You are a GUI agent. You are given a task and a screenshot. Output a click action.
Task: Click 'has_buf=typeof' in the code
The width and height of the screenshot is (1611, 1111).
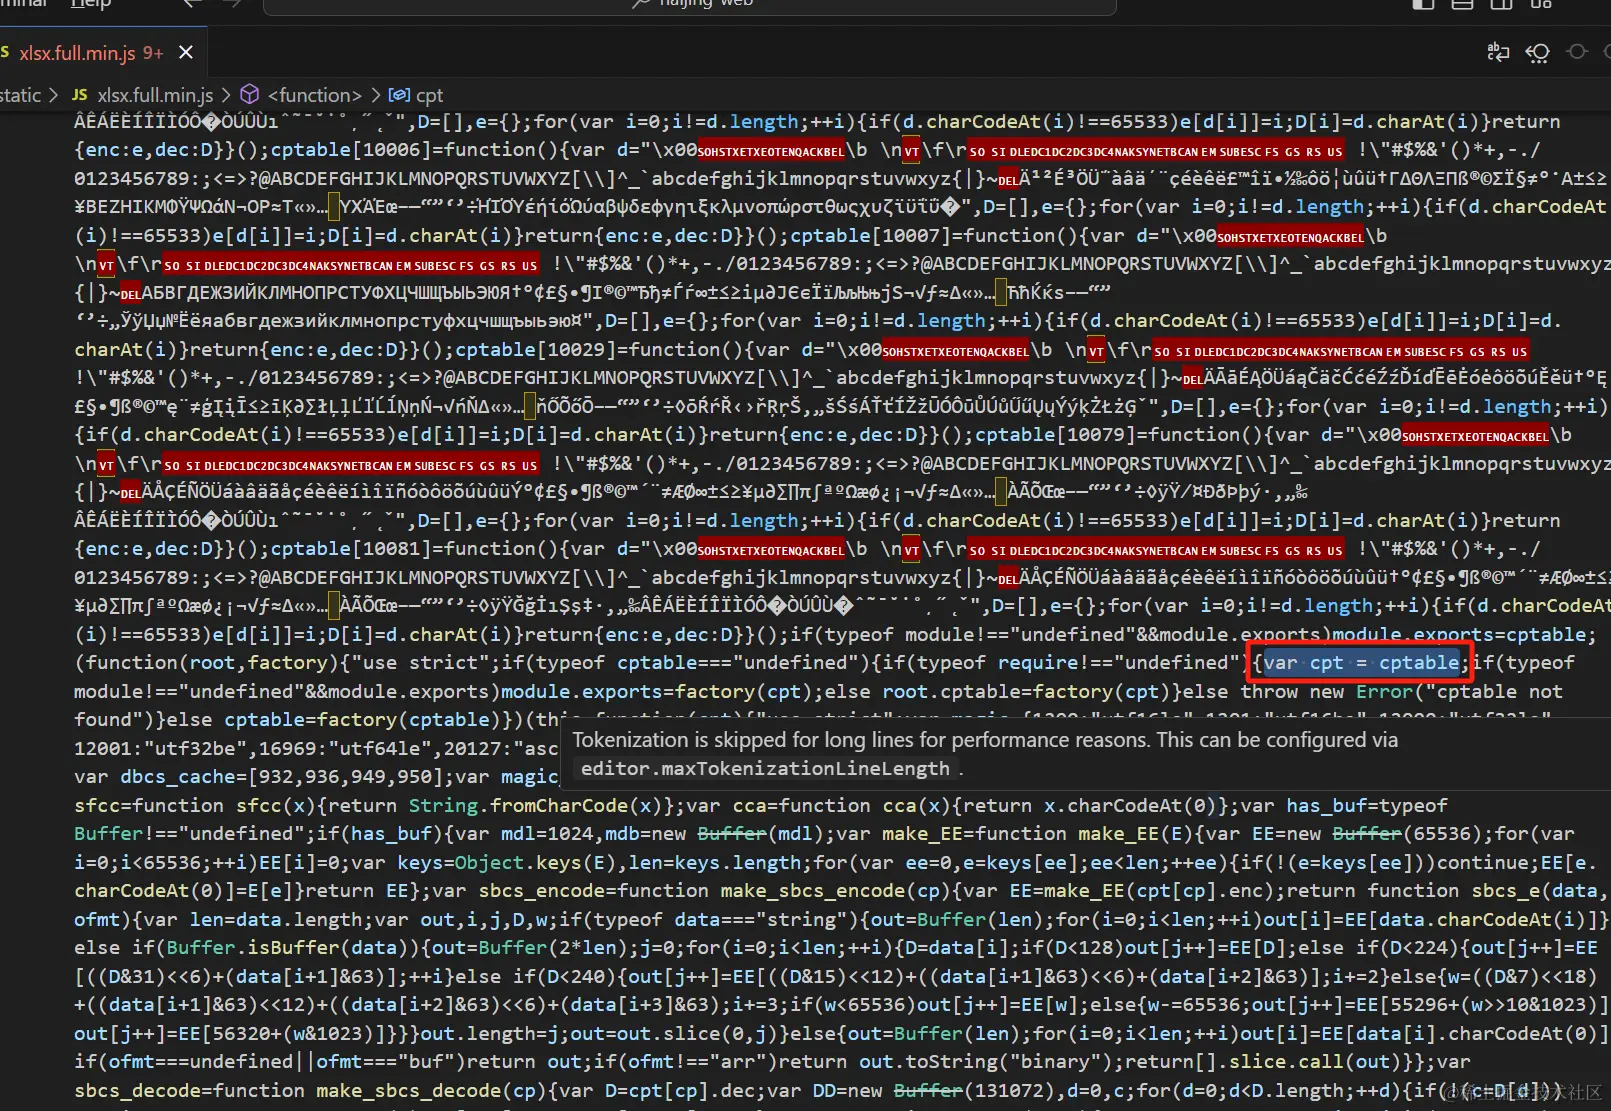pyautogui.click(x=1367, y=806)
